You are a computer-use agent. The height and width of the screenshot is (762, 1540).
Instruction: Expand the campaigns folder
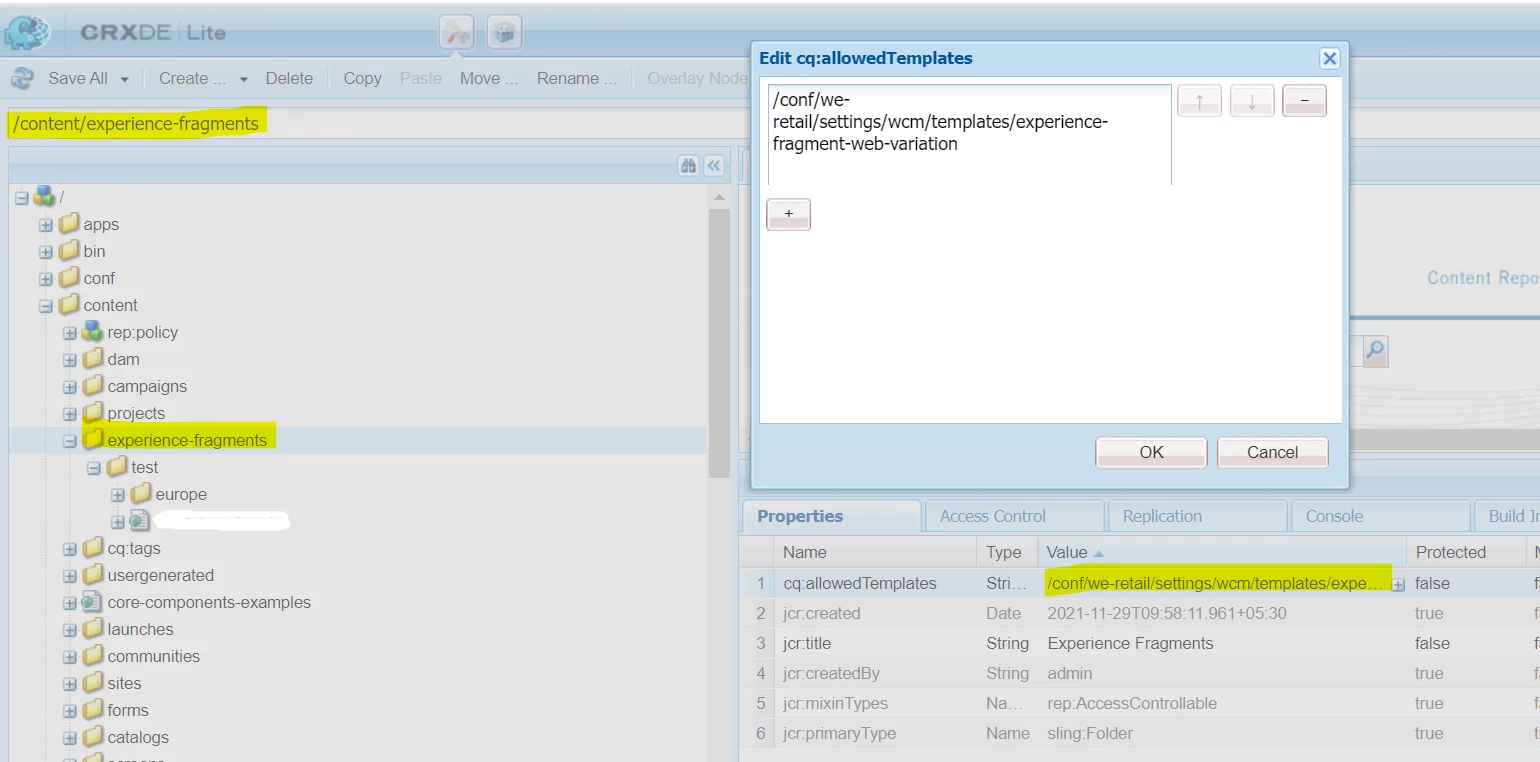point(70,387)
